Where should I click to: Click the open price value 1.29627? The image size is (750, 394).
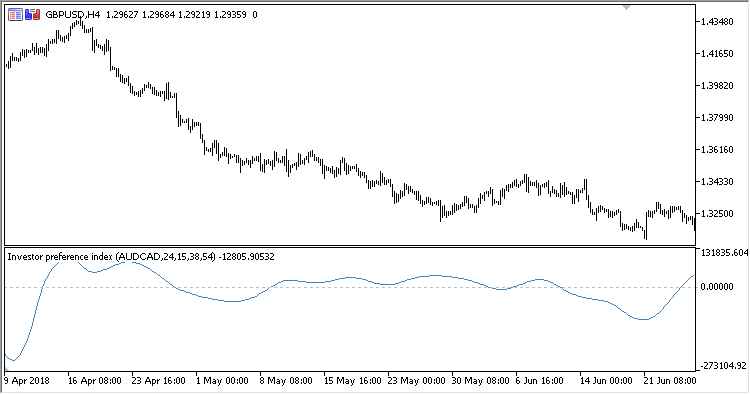click(x=122, y=15)
